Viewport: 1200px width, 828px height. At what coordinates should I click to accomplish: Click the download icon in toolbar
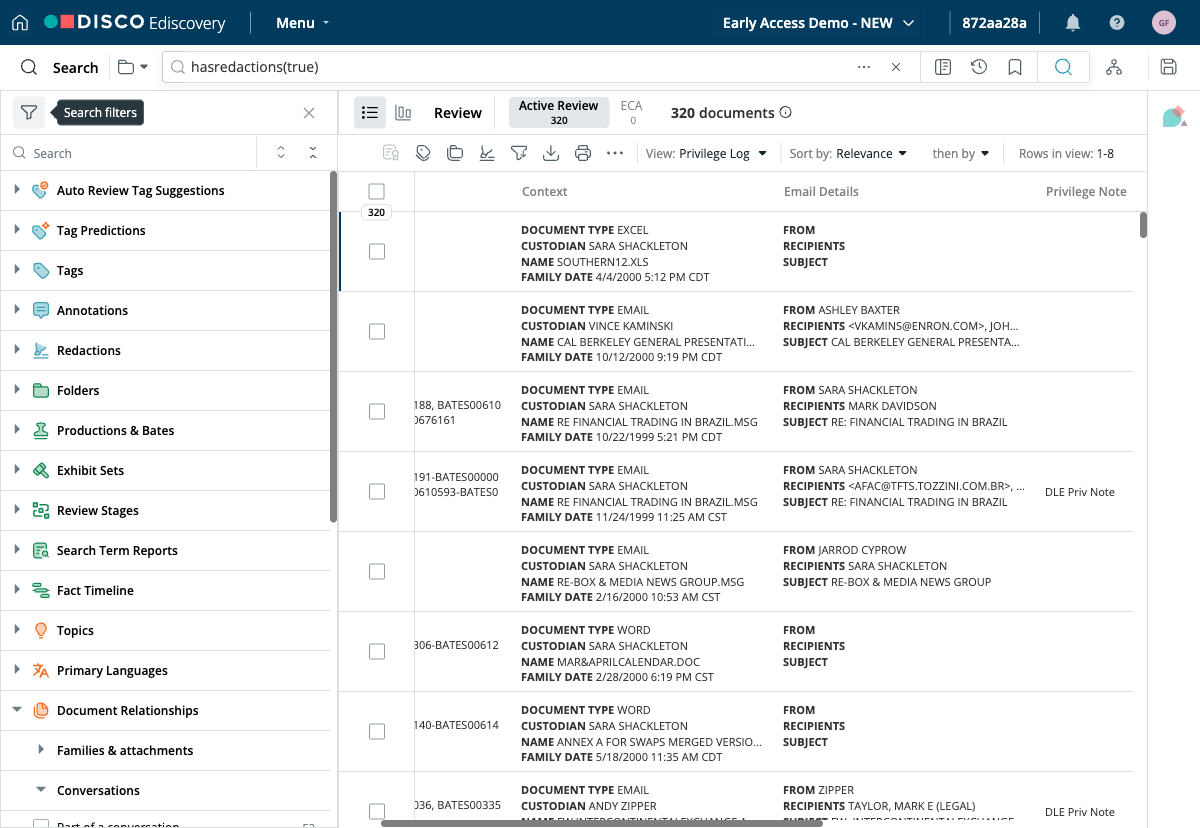click(550, 153)
